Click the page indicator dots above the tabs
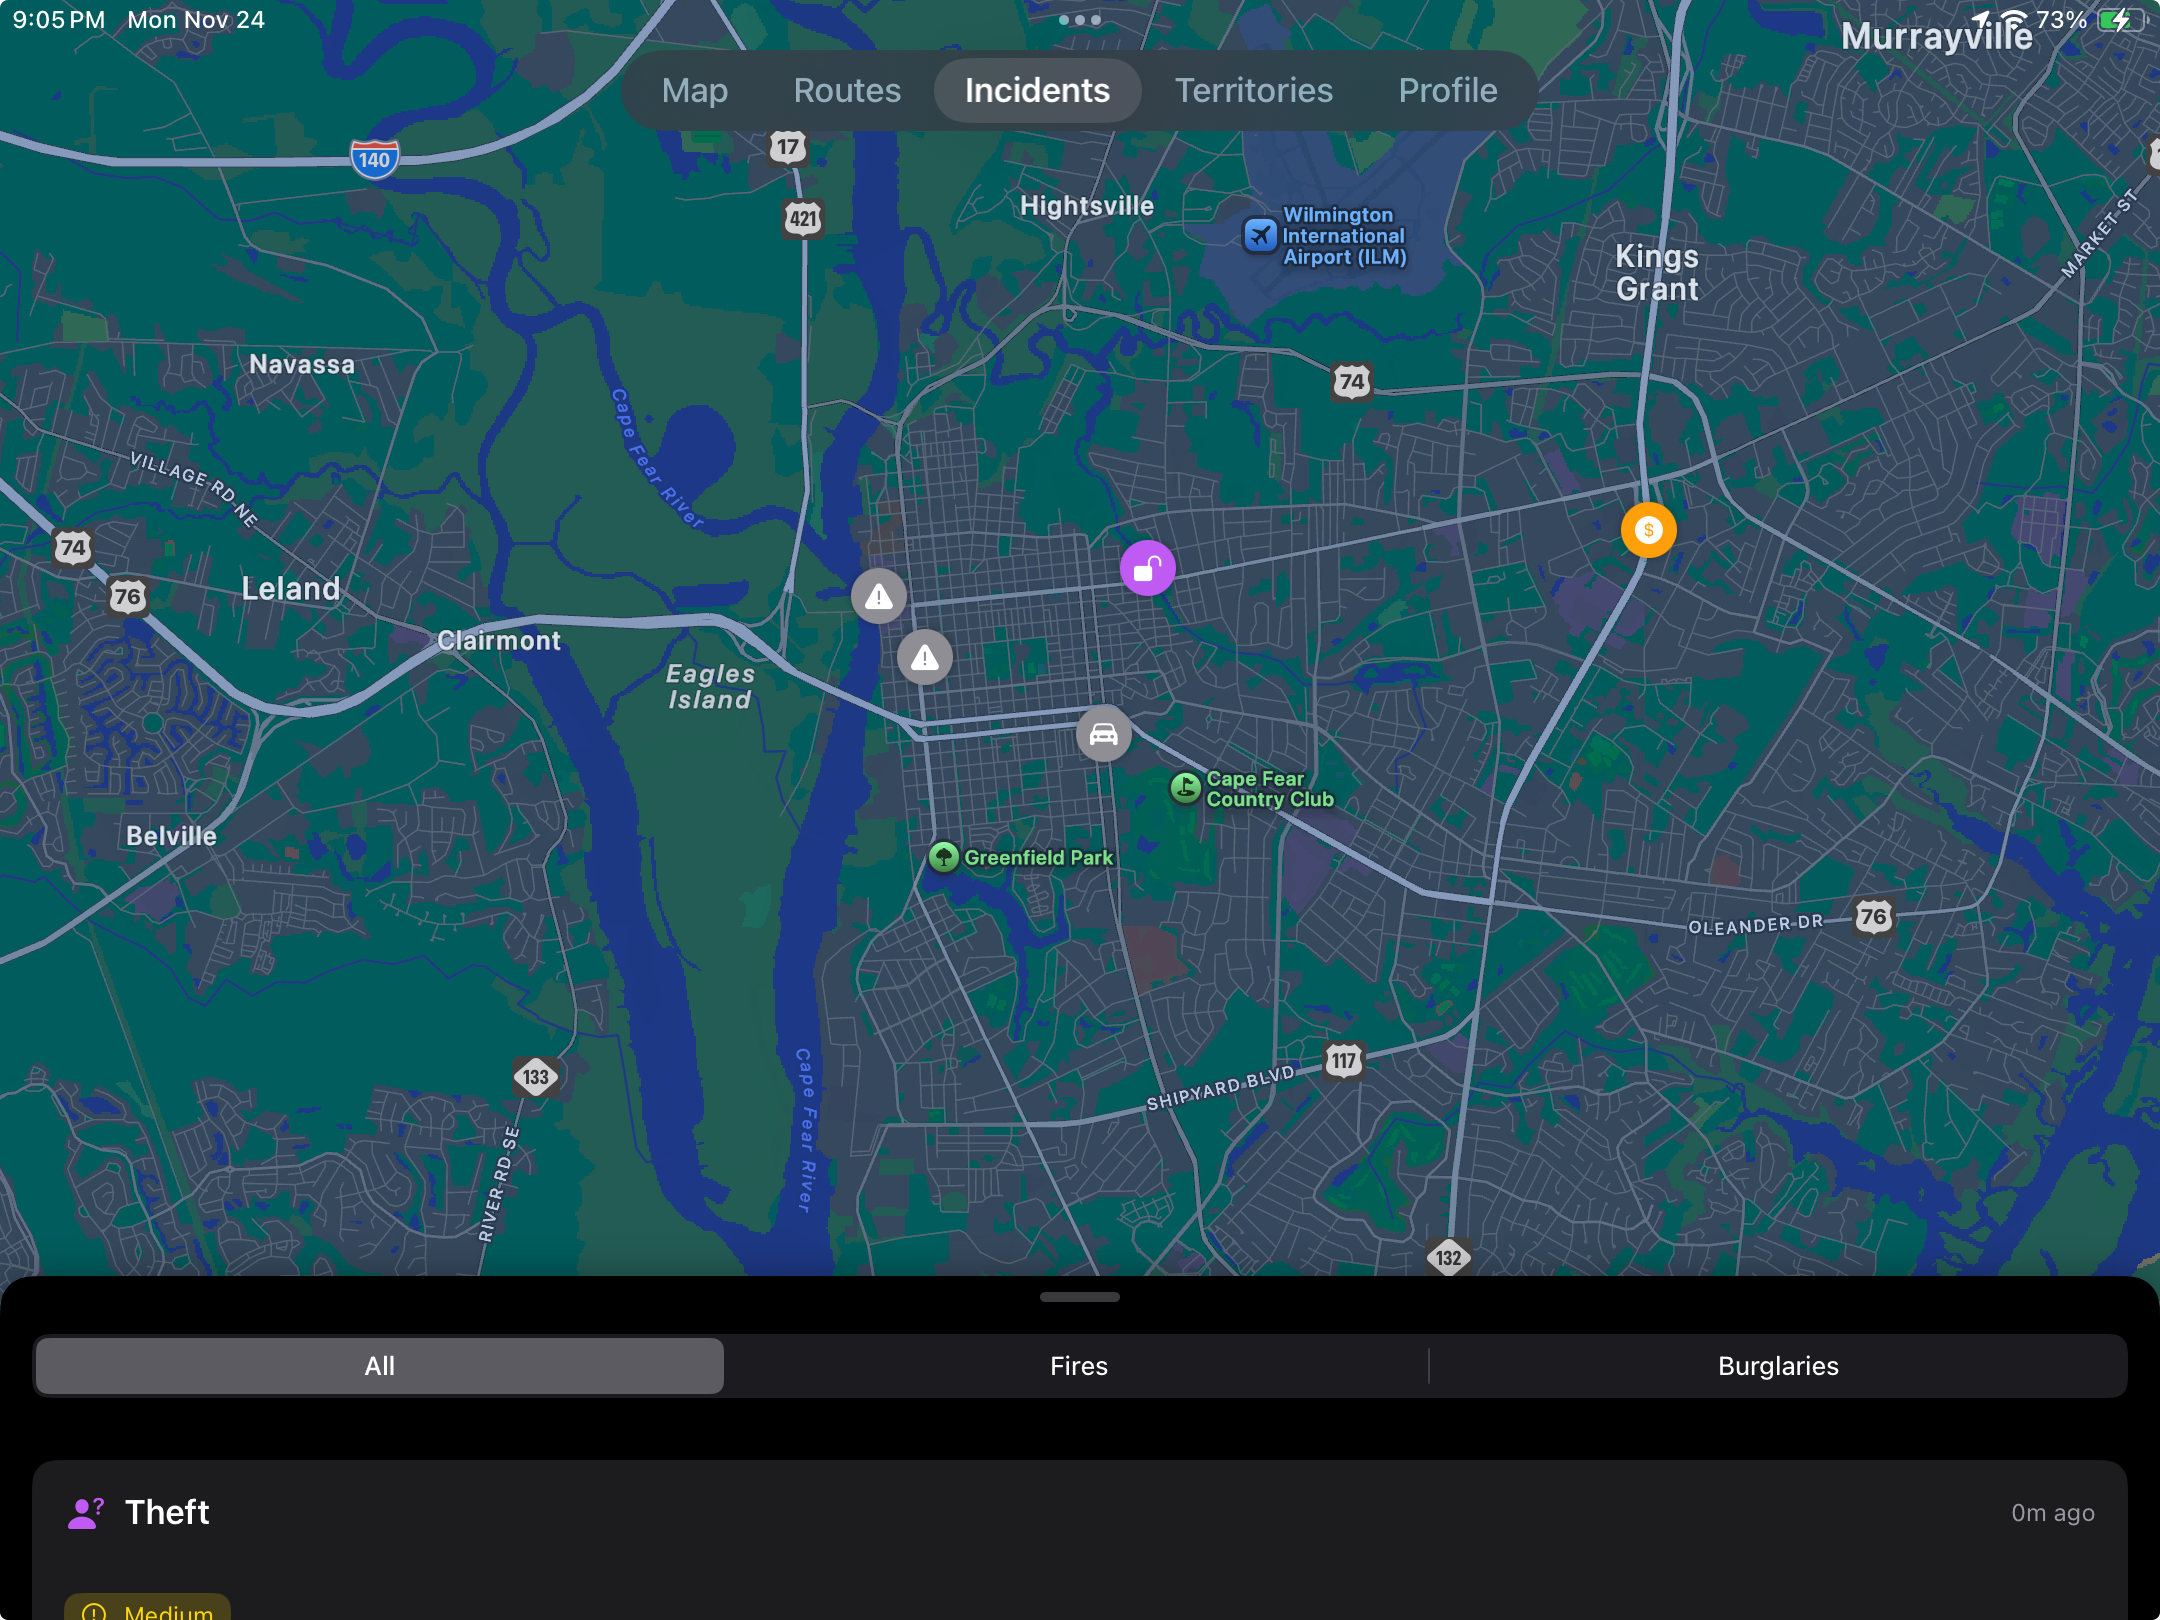This screenshot has width=2160, height=1620. (1078, 19)
